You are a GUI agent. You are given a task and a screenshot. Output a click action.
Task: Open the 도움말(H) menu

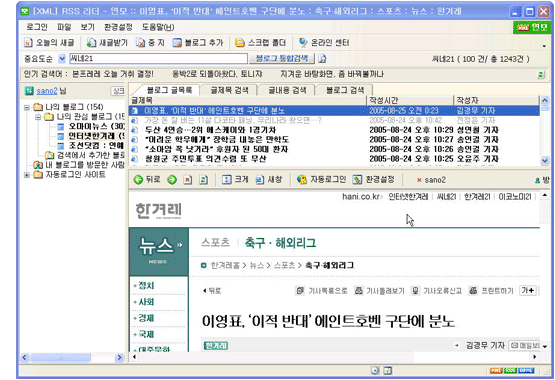[x=158, y=27]
